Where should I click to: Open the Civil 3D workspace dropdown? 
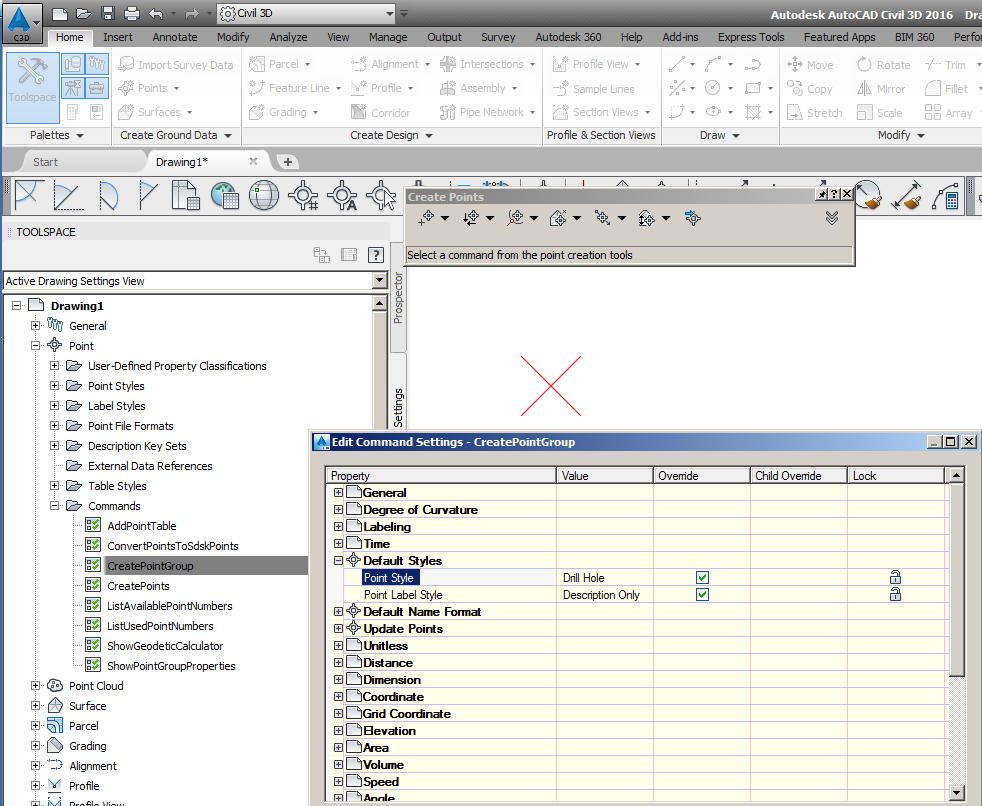click(x=390, y=13)
